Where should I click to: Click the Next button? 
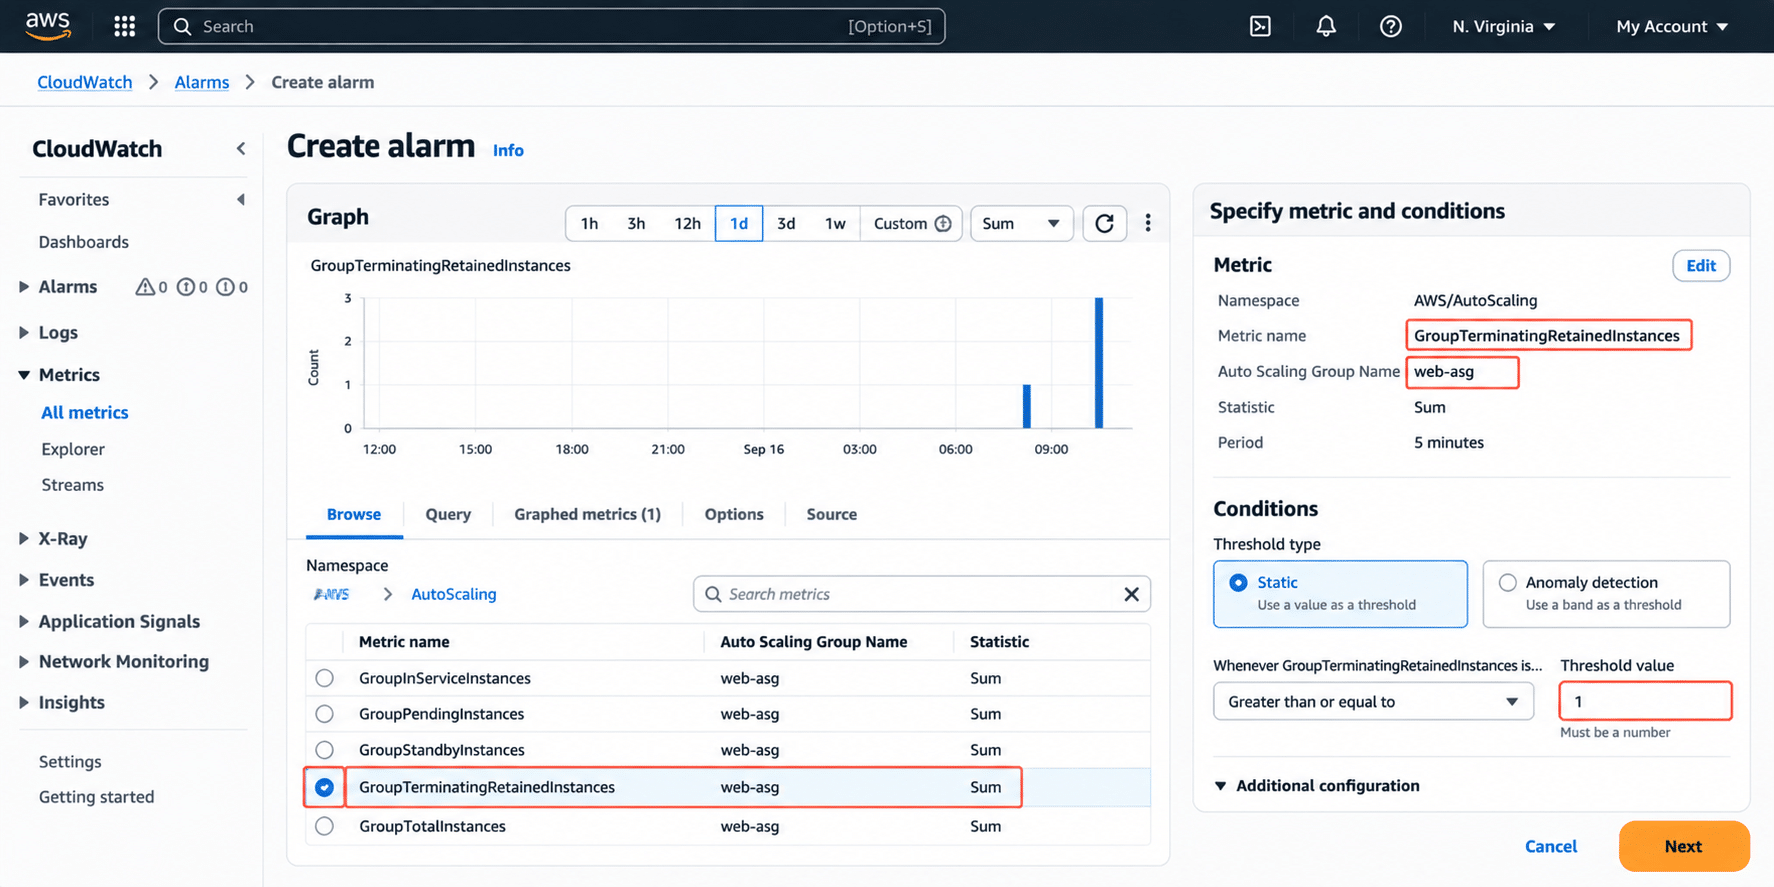(x=1684, y=846)
